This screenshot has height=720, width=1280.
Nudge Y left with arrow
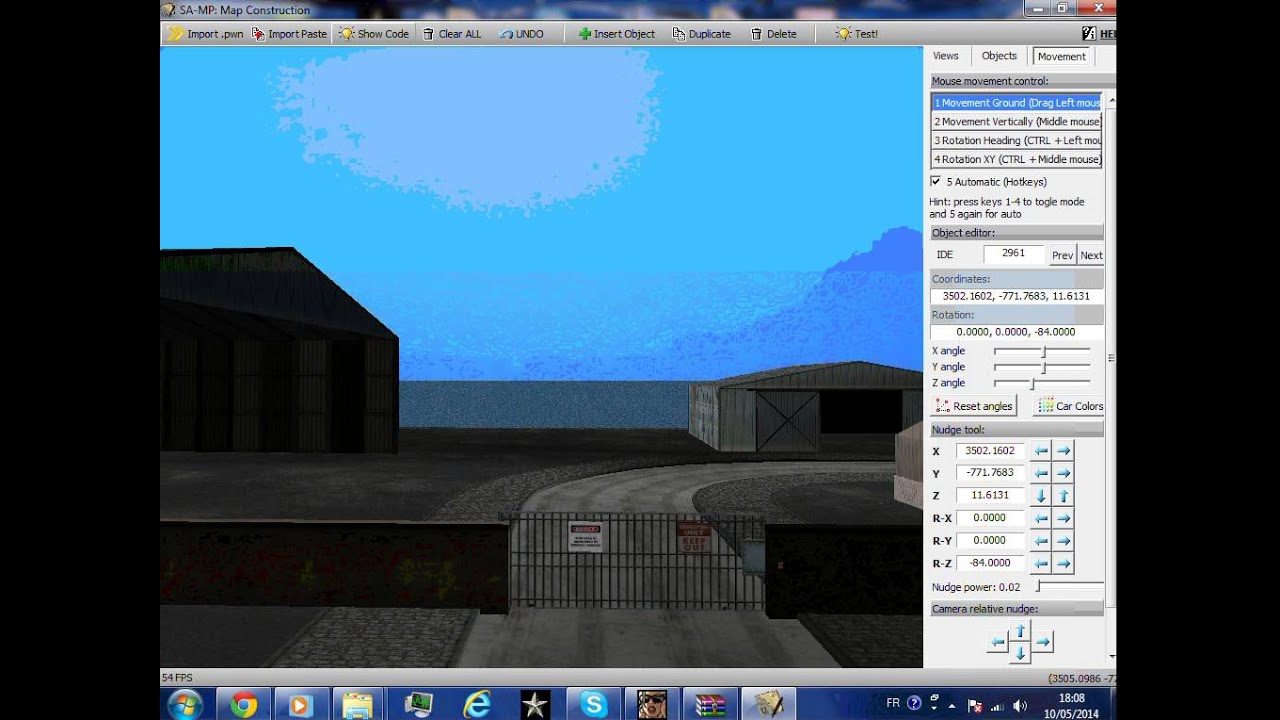pos(1041,473)
